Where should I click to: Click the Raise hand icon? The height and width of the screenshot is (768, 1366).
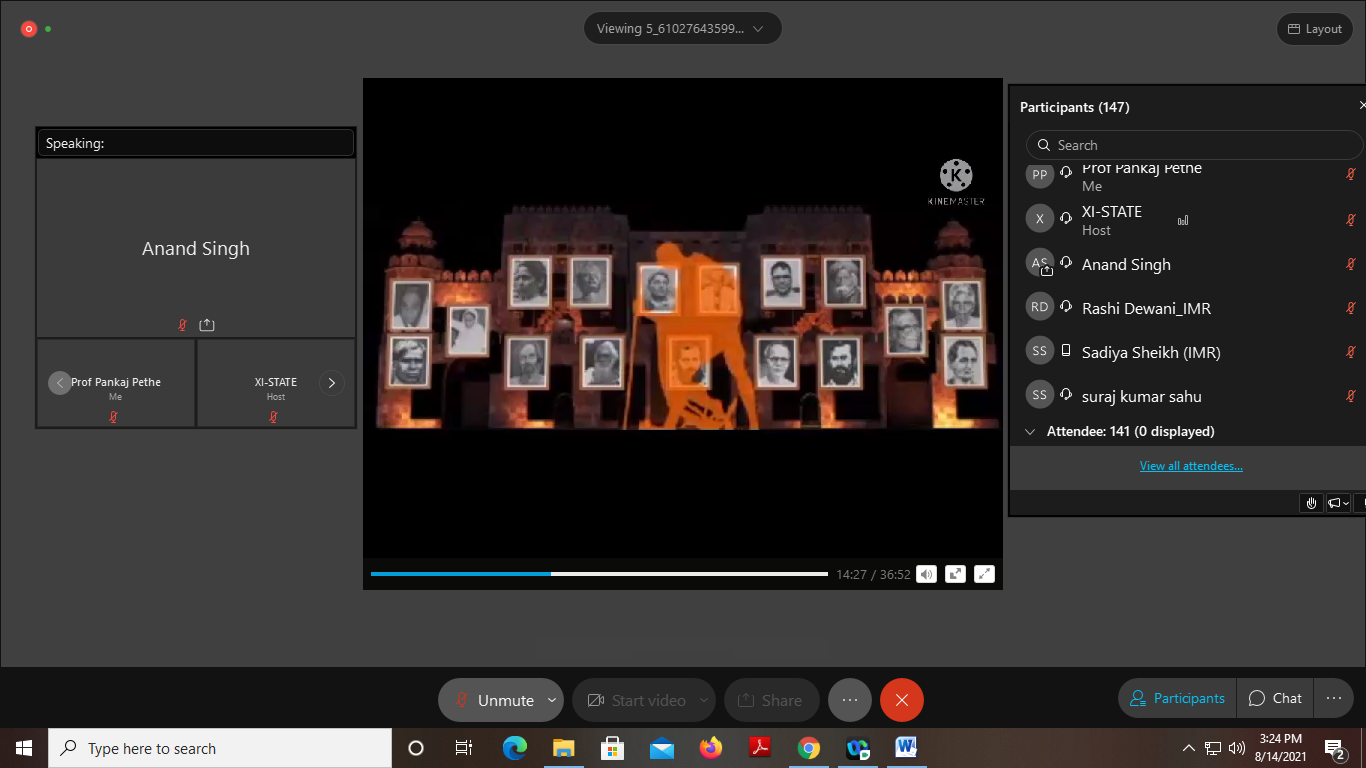coord(1311,503)
